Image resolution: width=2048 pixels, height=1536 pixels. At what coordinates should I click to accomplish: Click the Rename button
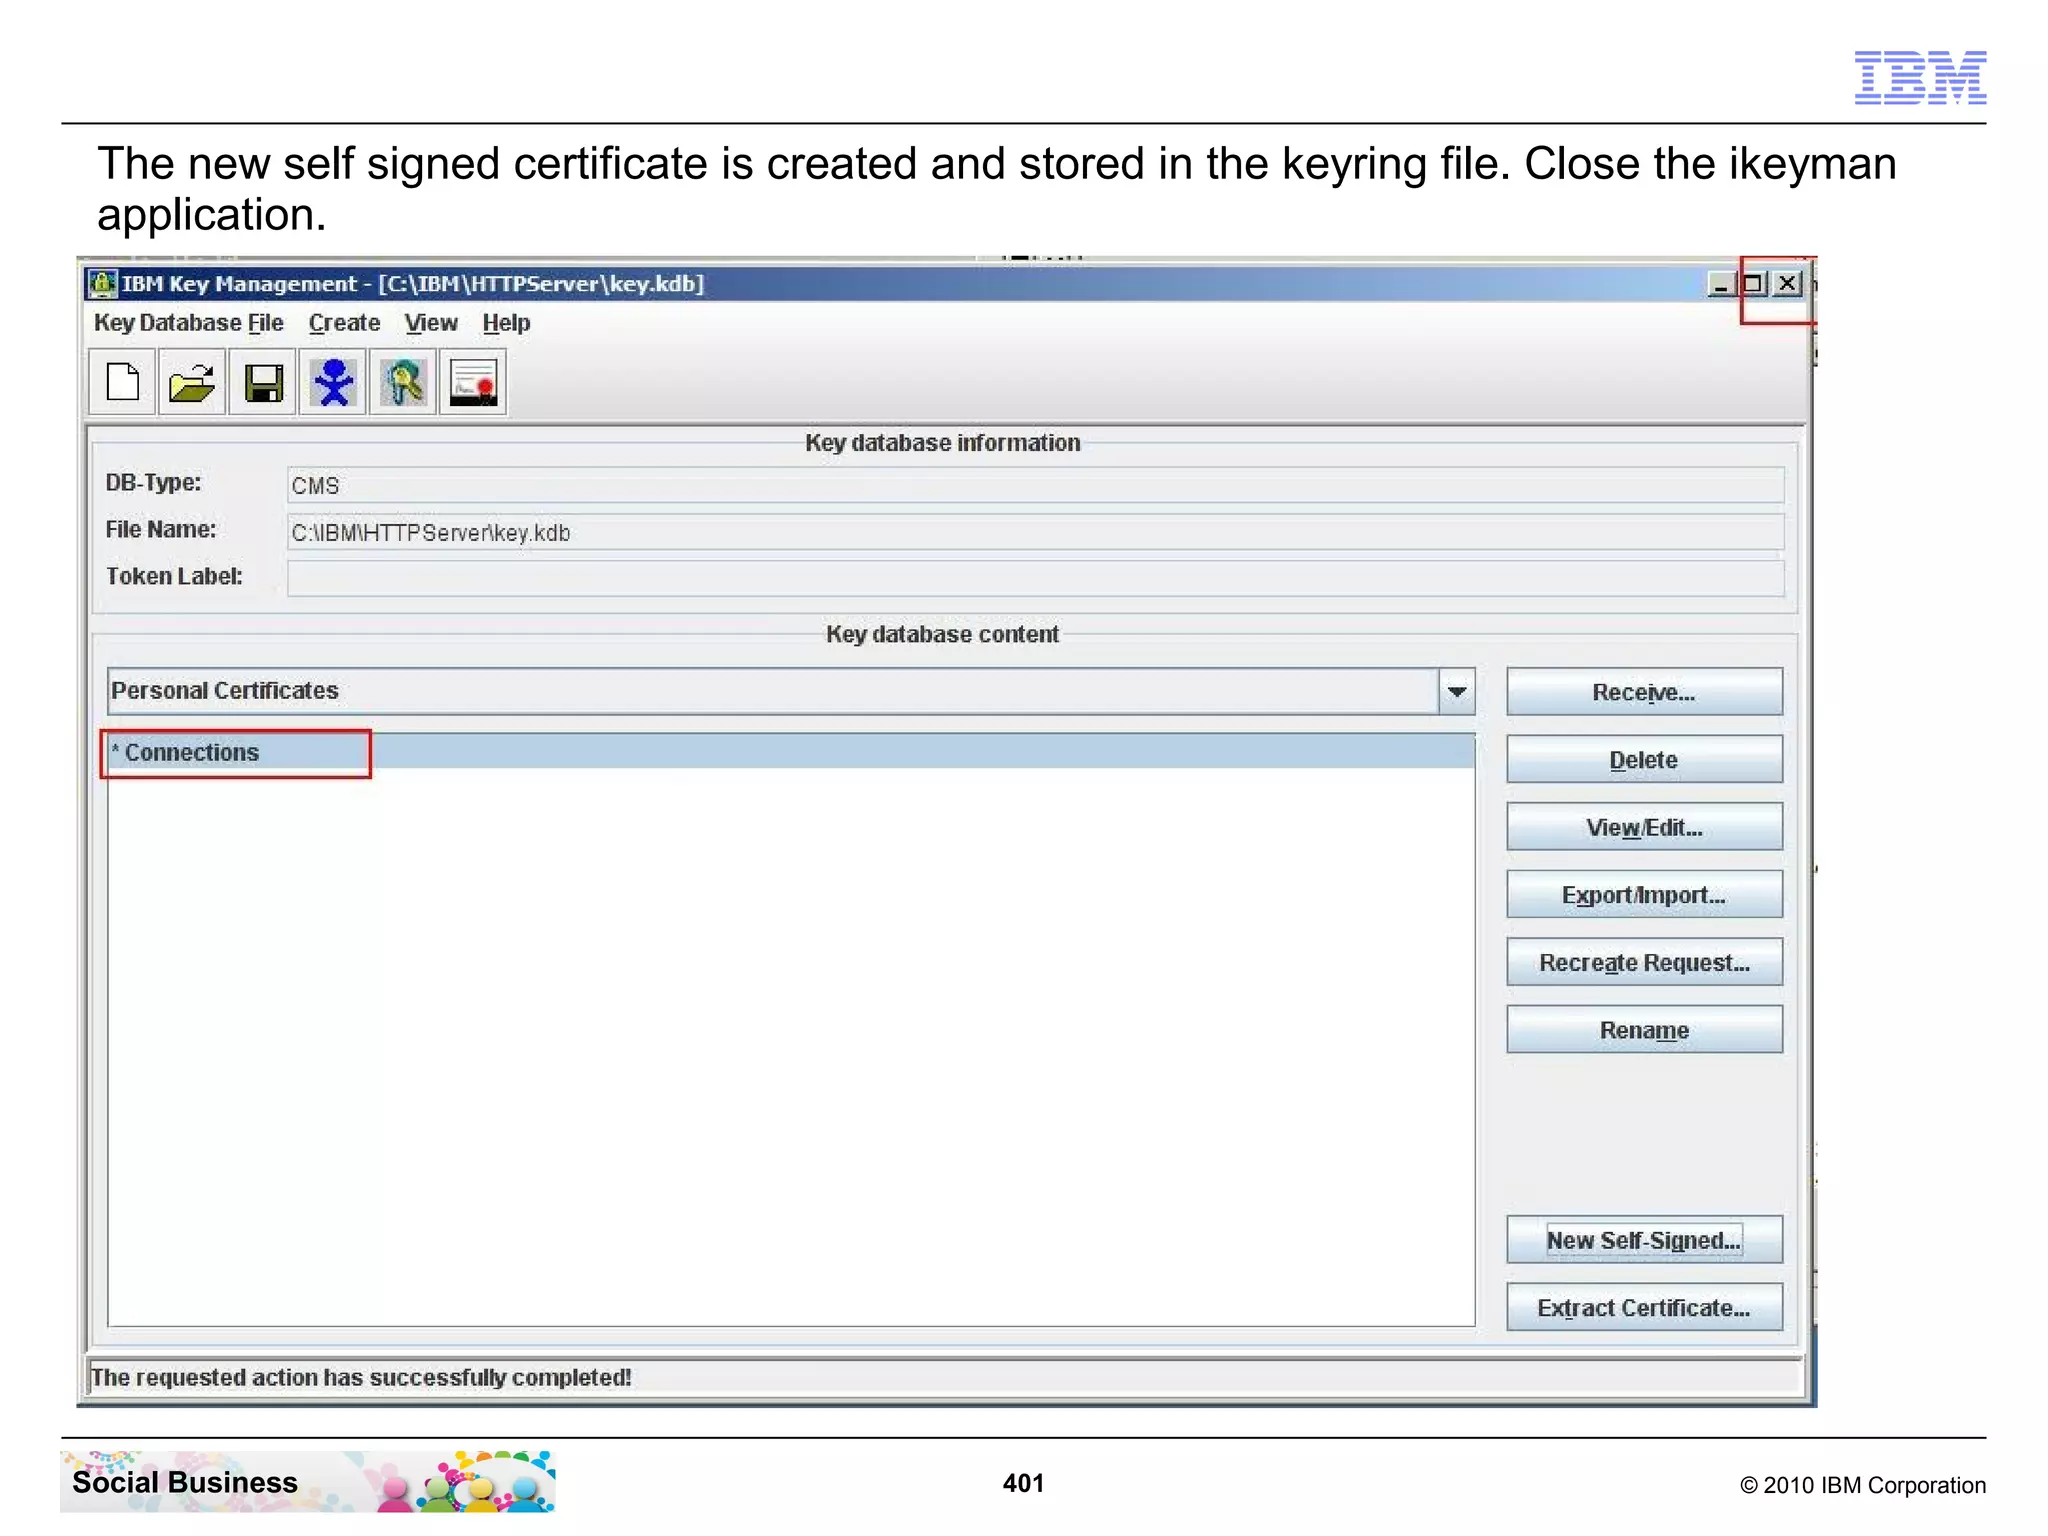(1644, 1030)
